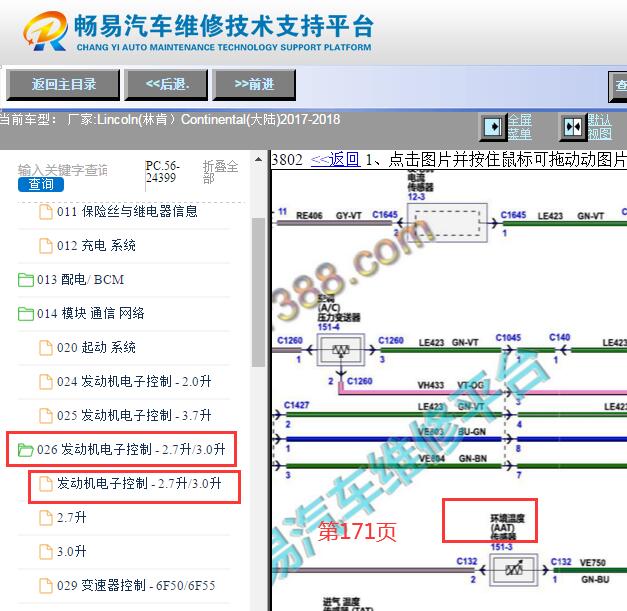Click the sidebar scroll-up arrow
Image resolution: width=627 pixels, height=611 pixels.
click(x=258, y=160)
